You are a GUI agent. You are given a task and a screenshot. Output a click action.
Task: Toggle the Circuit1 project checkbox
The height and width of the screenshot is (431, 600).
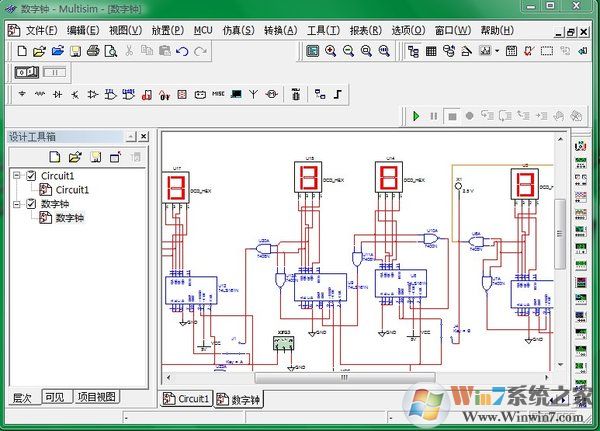coord(31,176)
